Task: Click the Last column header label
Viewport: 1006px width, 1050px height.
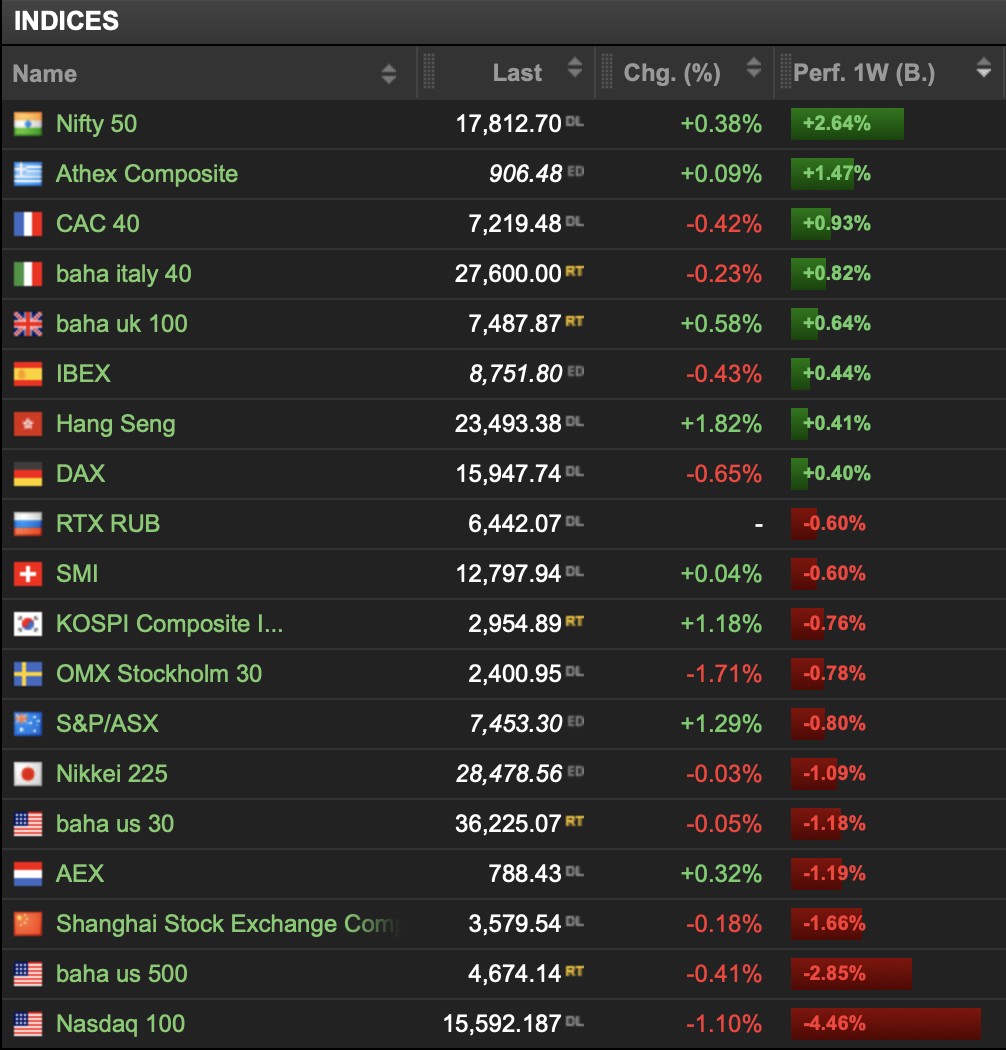Action: click(517, 72)
